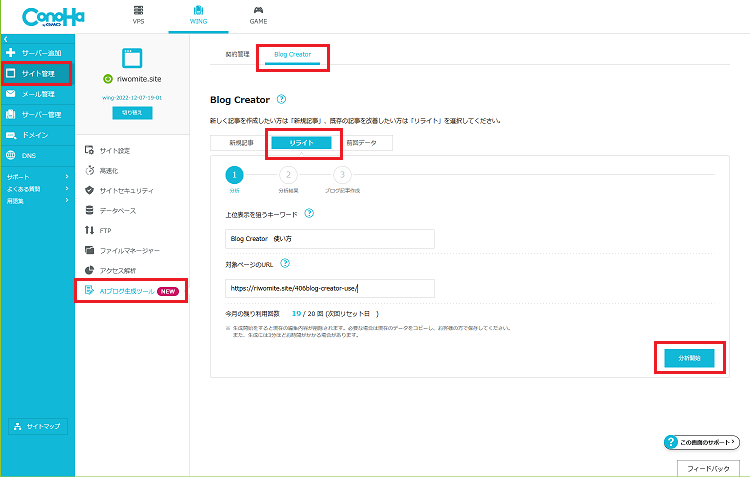The image size is (750, 477).
Task: Click the サーバー管理 building icon
Action: [x=11, y=114]
